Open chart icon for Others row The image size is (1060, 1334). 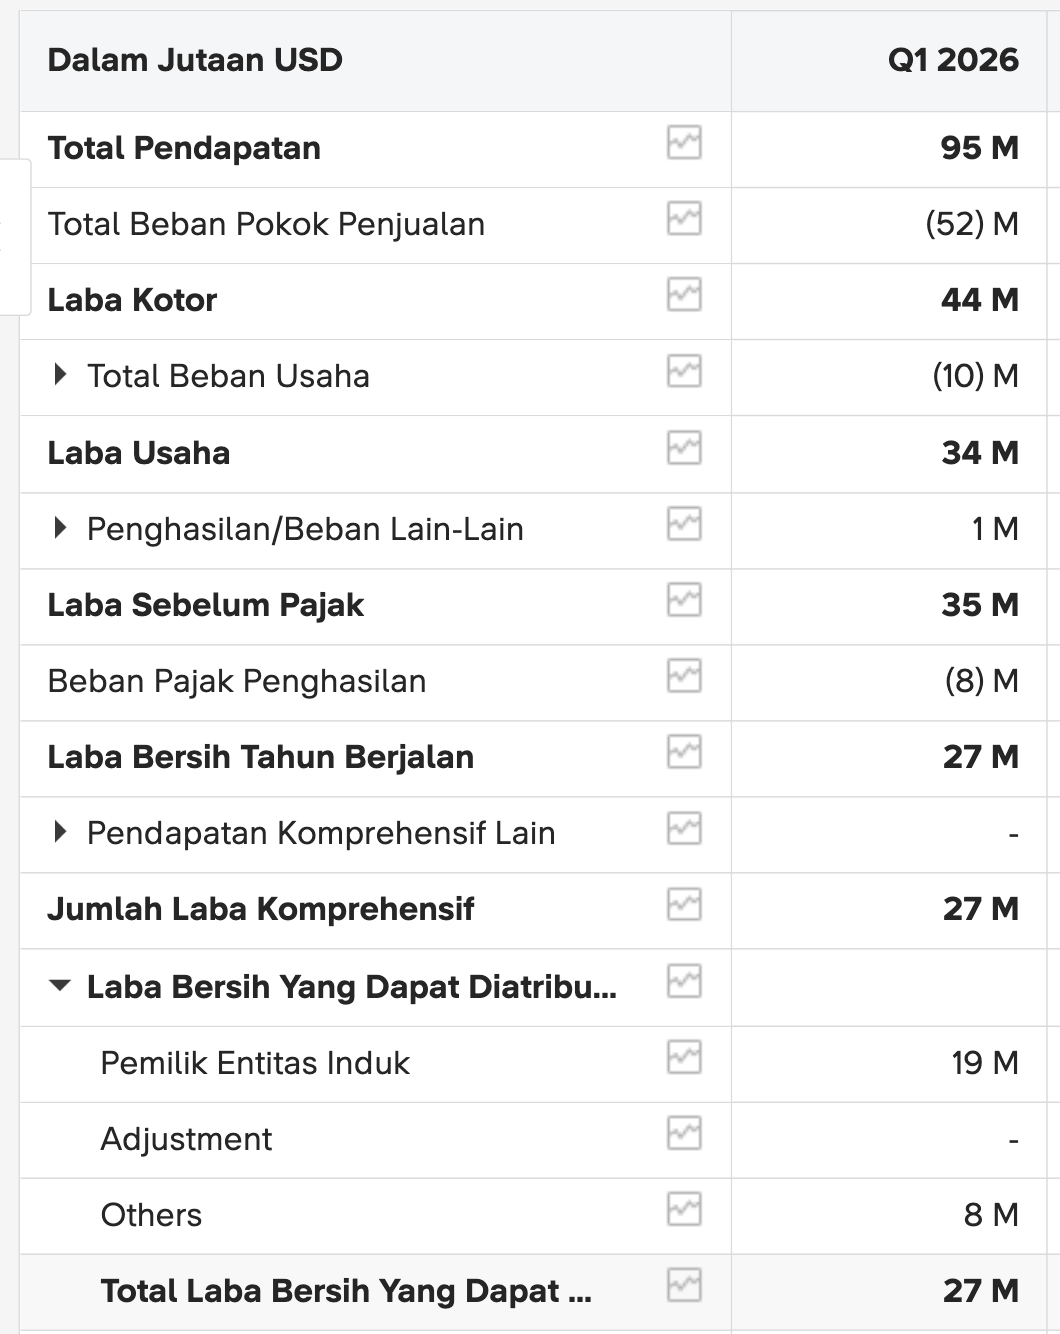coord(684,1209)
